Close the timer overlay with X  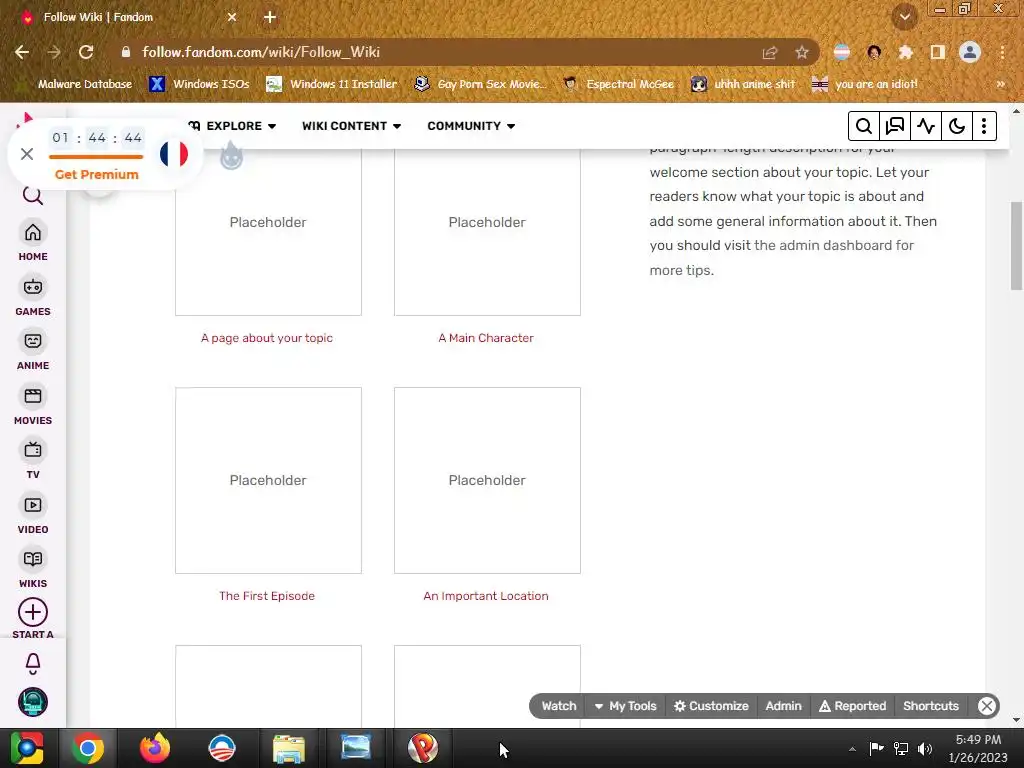27,154
